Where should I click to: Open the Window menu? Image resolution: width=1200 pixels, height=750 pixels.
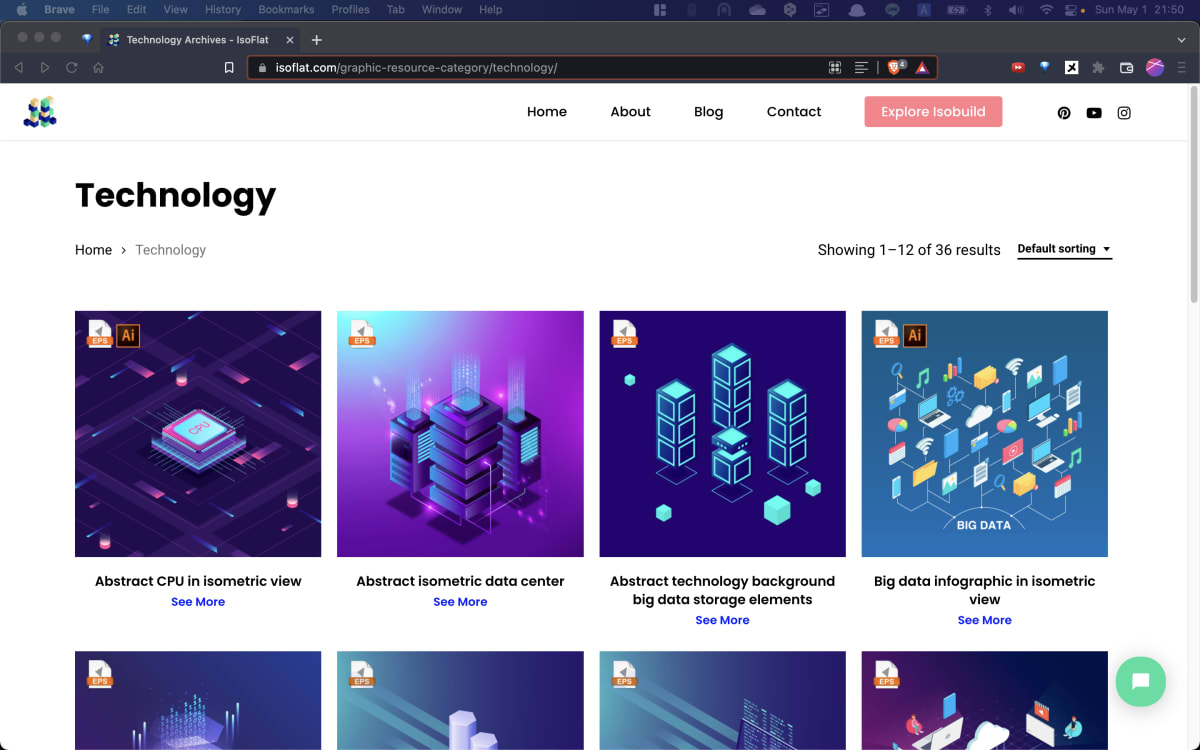(x=442, y=10)
